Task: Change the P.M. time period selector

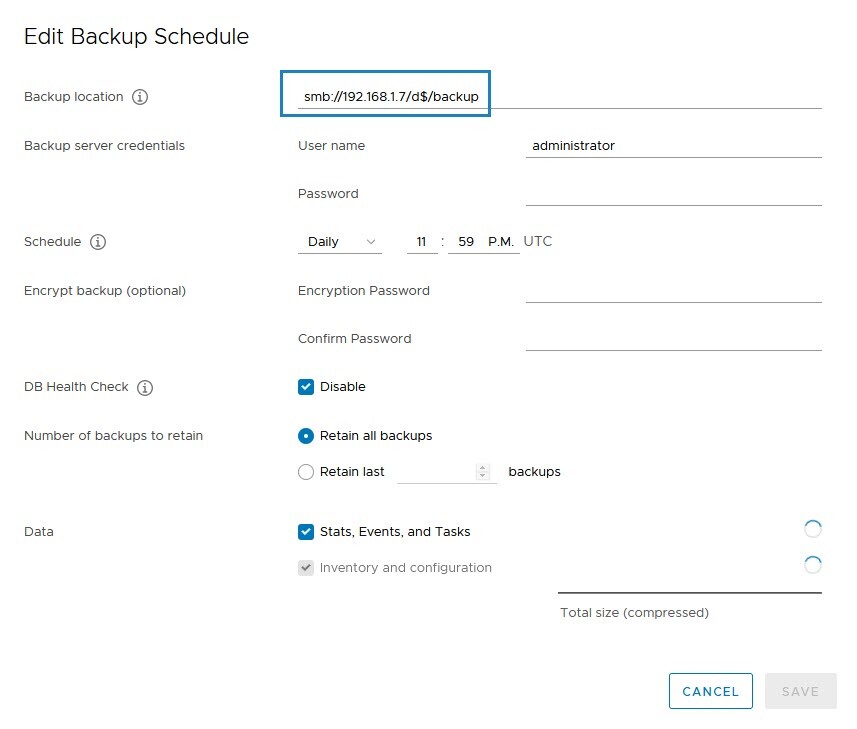Action: click(501, 242)
